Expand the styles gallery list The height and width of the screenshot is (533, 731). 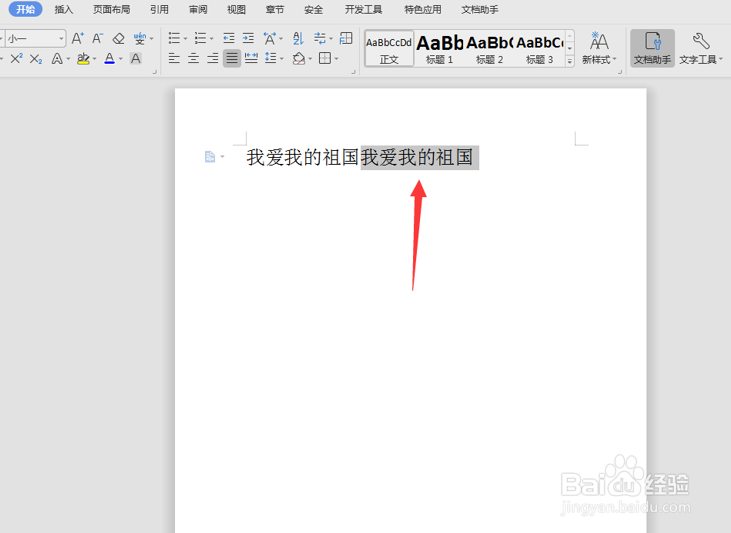pos(570,61)
